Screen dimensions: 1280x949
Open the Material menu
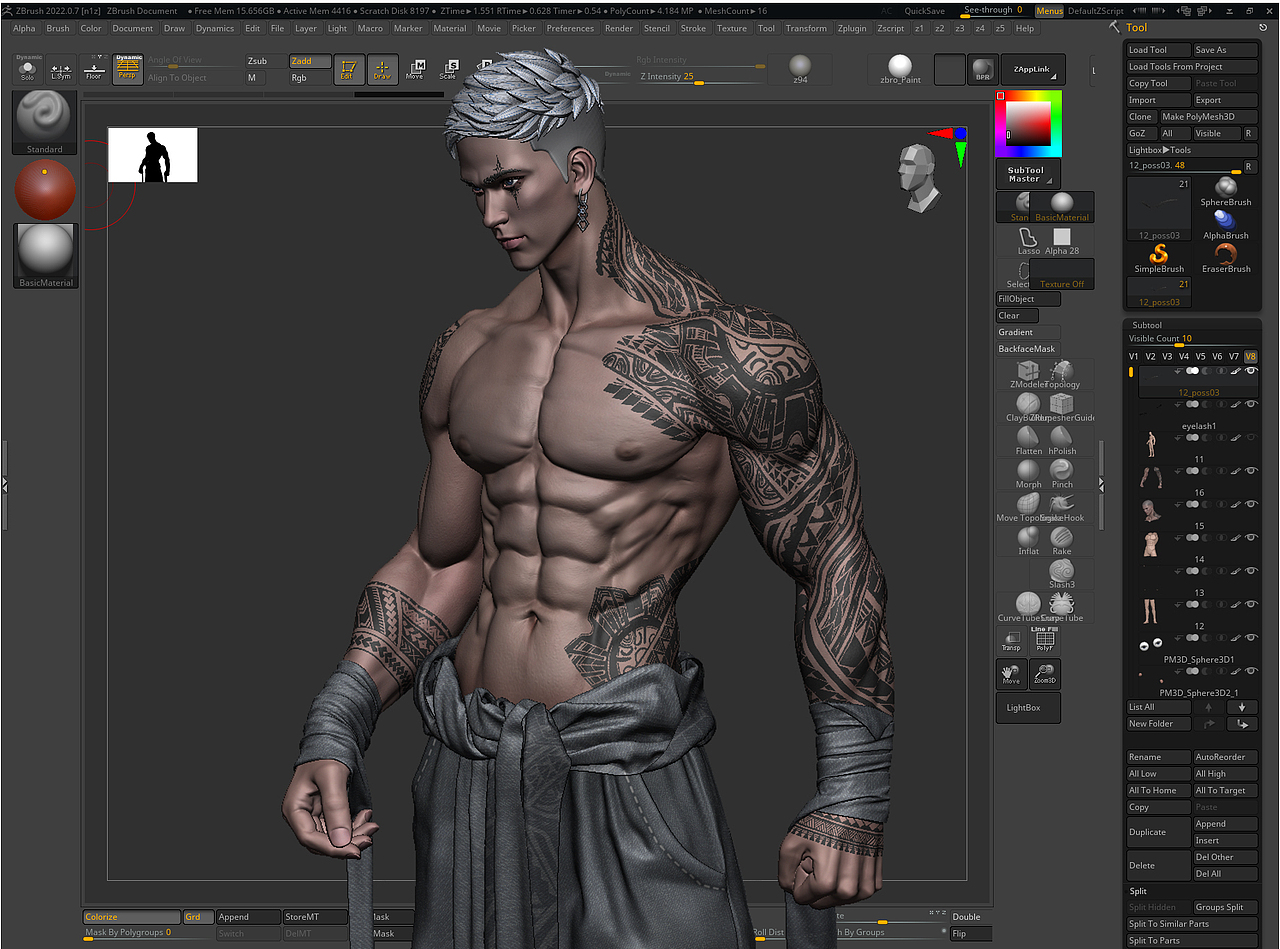click(x=450, y=28)
